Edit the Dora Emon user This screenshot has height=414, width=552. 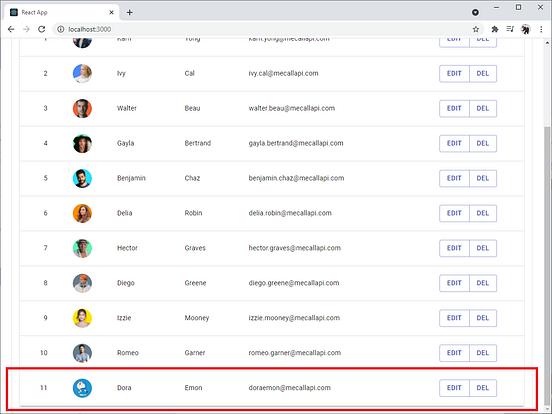tap(454, 388)
